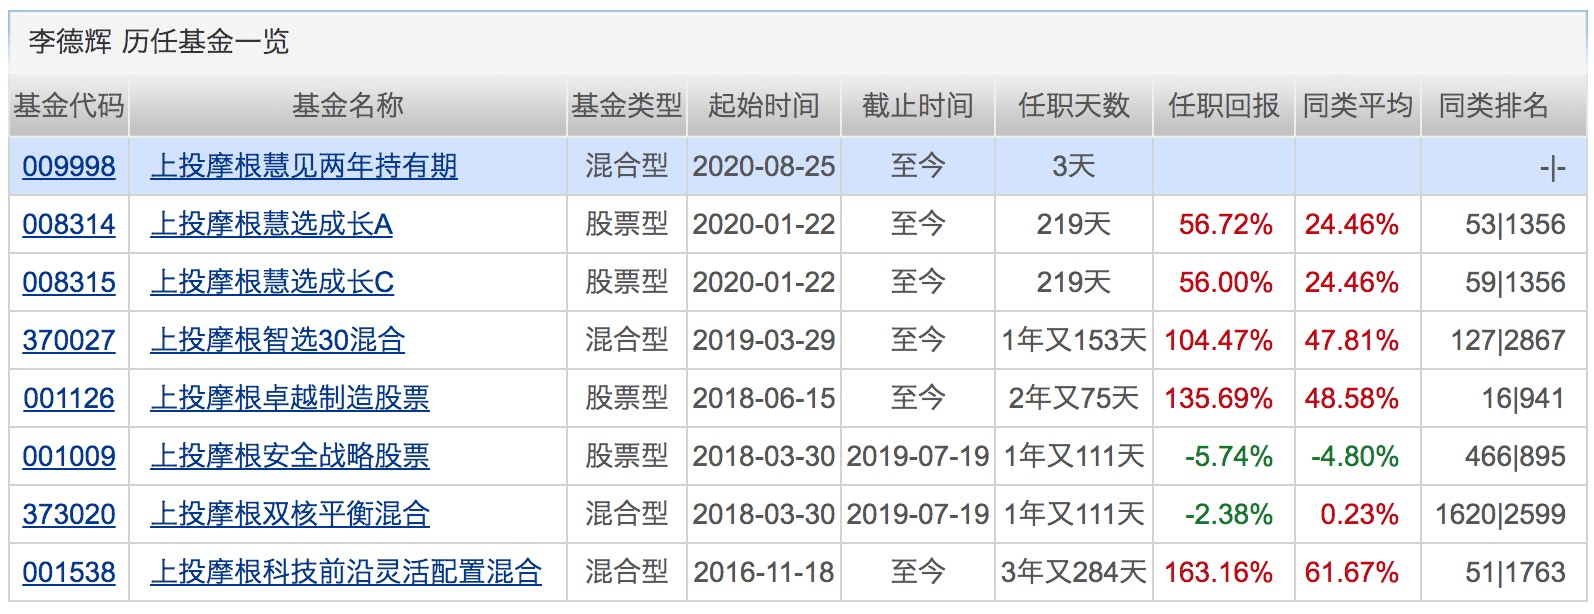Select end date in 373020 row
Screen dimensions: 1594x614
coord(918,514)
